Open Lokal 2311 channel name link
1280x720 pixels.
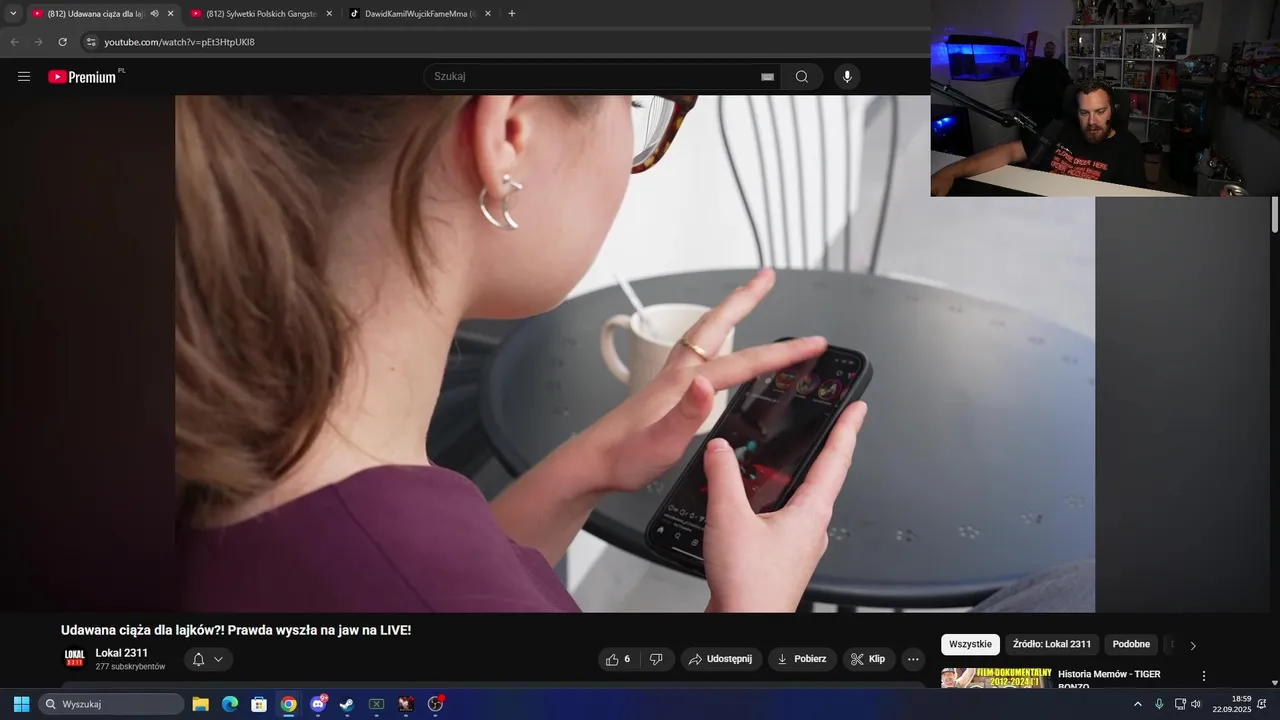(x=121, y=653)
